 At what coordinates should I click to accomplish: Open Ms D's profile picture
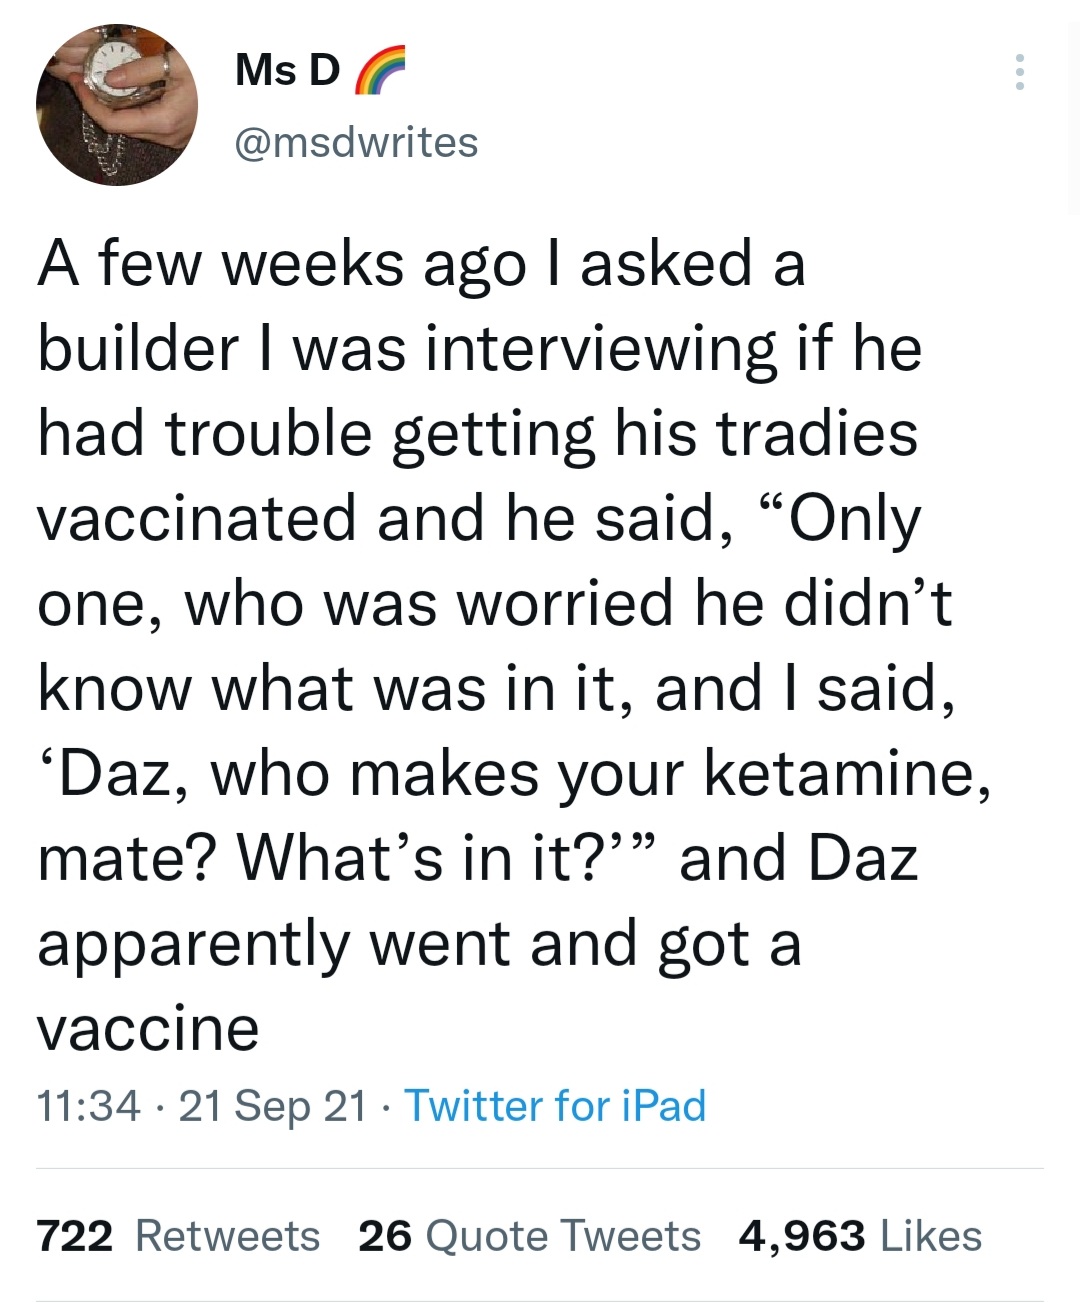(x=117, y=105)
